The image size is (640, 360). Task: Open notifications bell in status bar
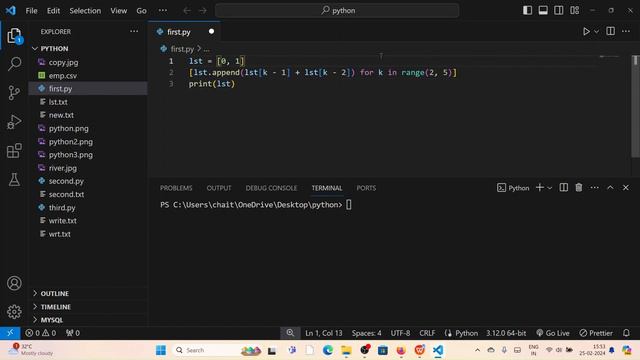pyautogui.click(x=626, y=333)
